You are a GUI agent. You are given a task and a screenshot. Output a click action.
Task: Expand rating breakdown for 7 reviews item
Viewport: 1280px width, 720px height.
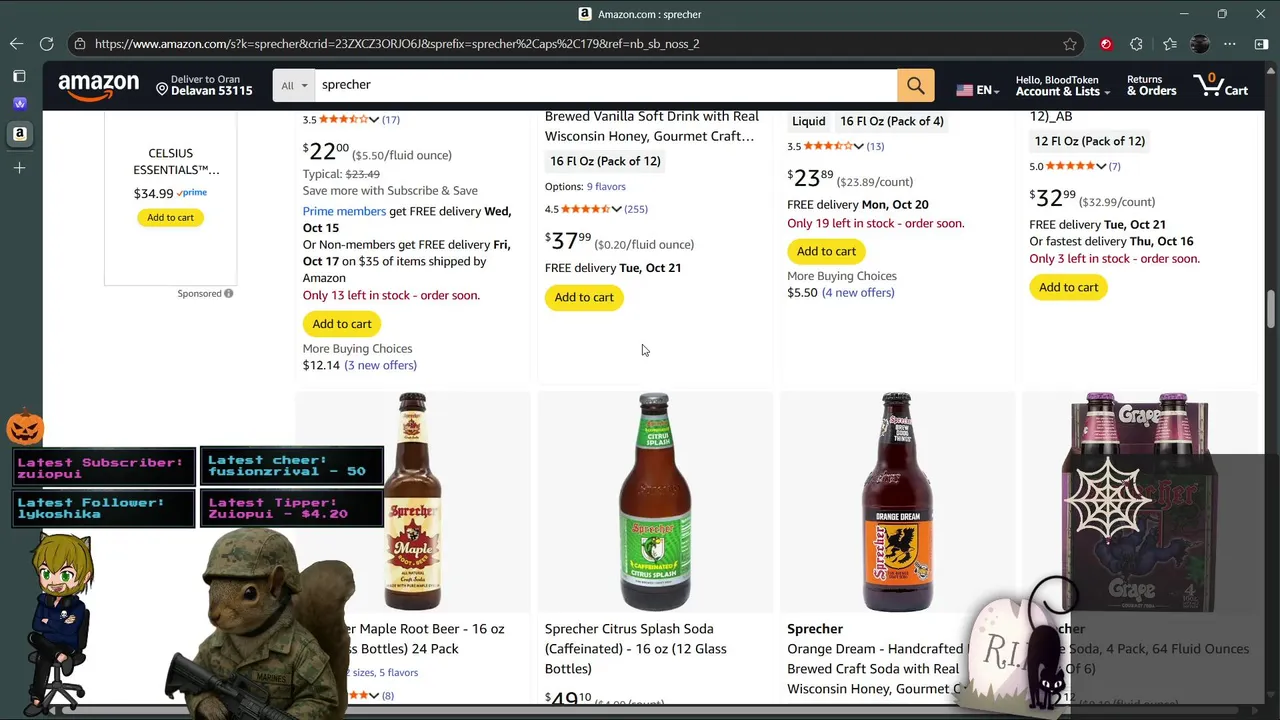(x=1101, y=166)
